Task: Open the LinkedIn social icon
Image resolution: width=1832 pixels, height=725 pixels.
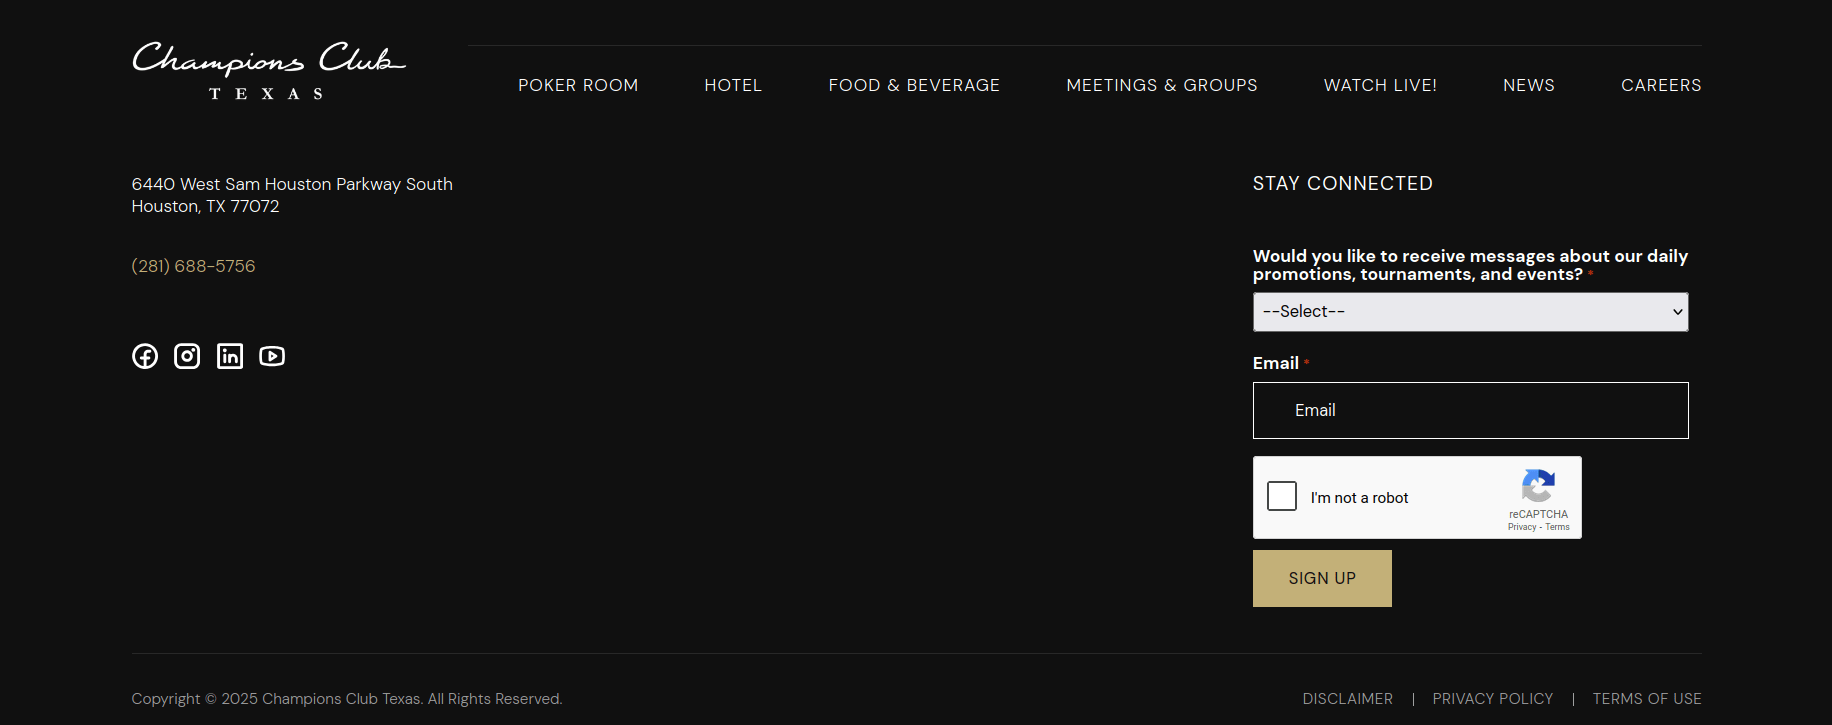Action: (x=230, y=356)
